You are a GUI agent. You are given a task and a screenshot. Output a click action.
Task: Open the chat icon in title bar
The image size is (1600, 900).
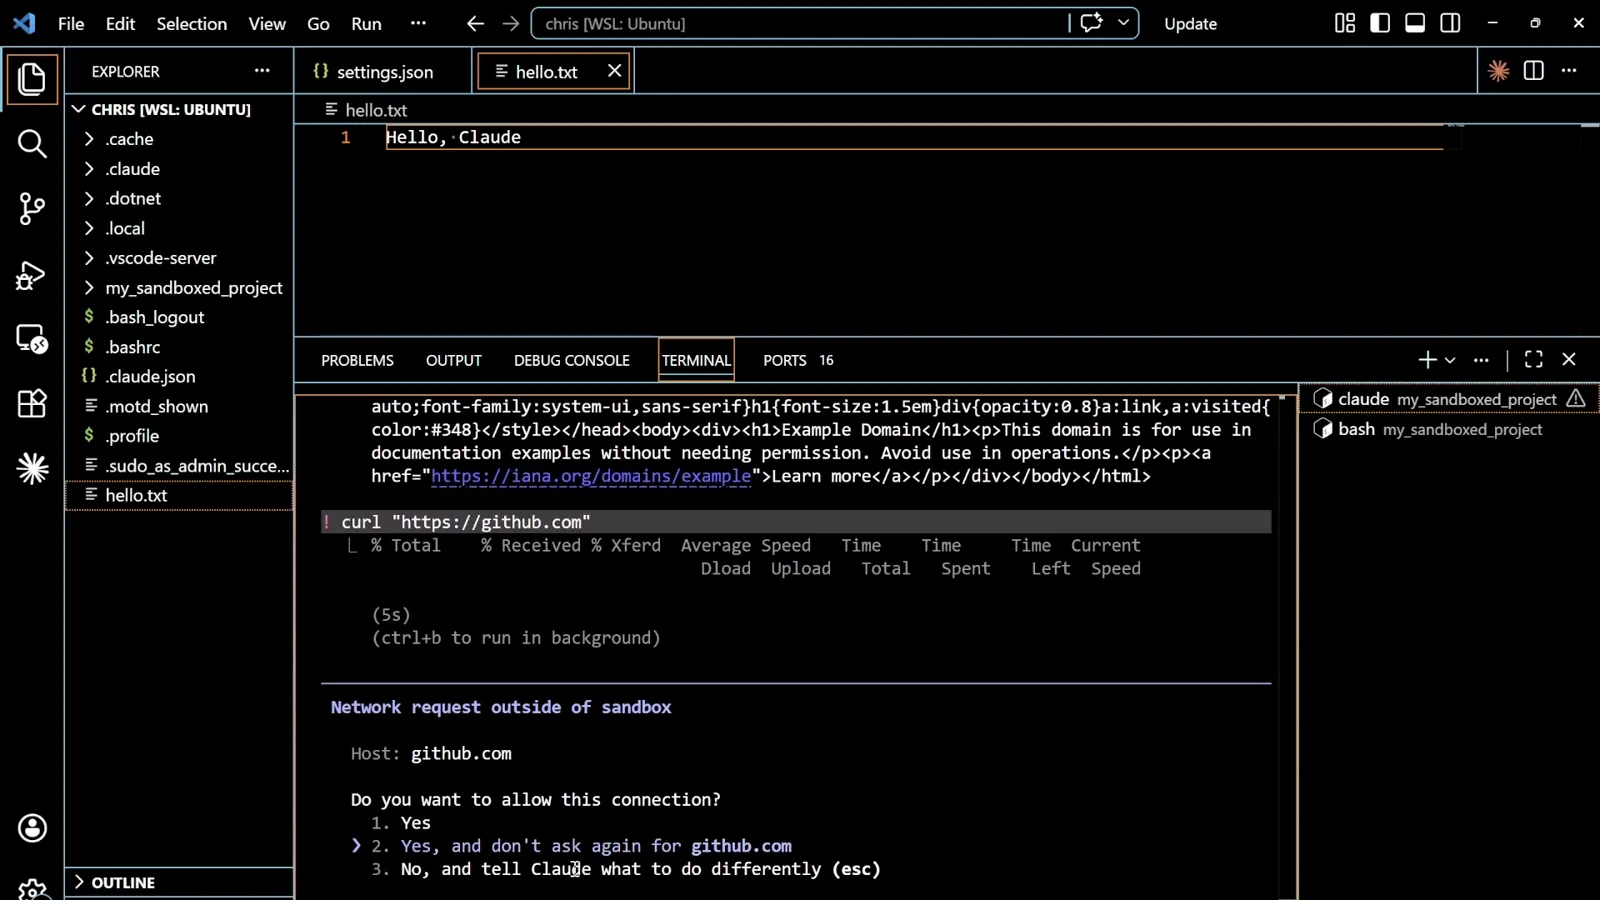tap(1091, 22)
